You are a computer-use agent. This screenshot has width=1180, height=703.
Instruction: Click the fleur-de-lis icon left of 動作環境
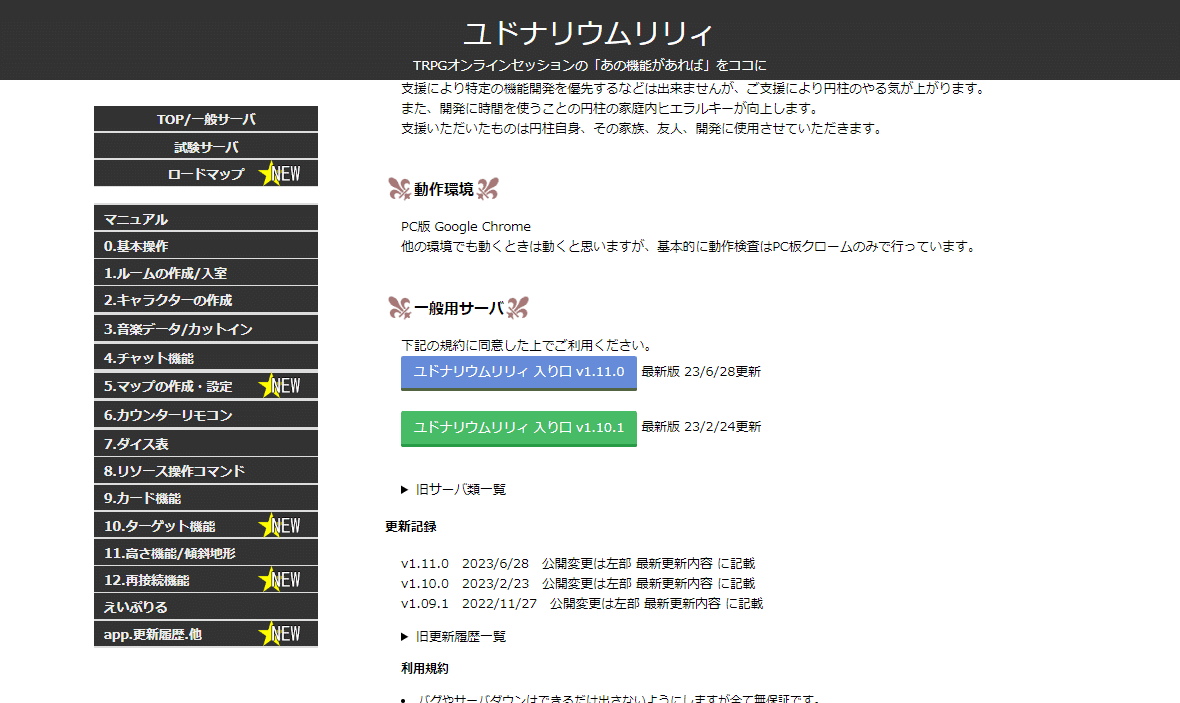coord(397,188)
